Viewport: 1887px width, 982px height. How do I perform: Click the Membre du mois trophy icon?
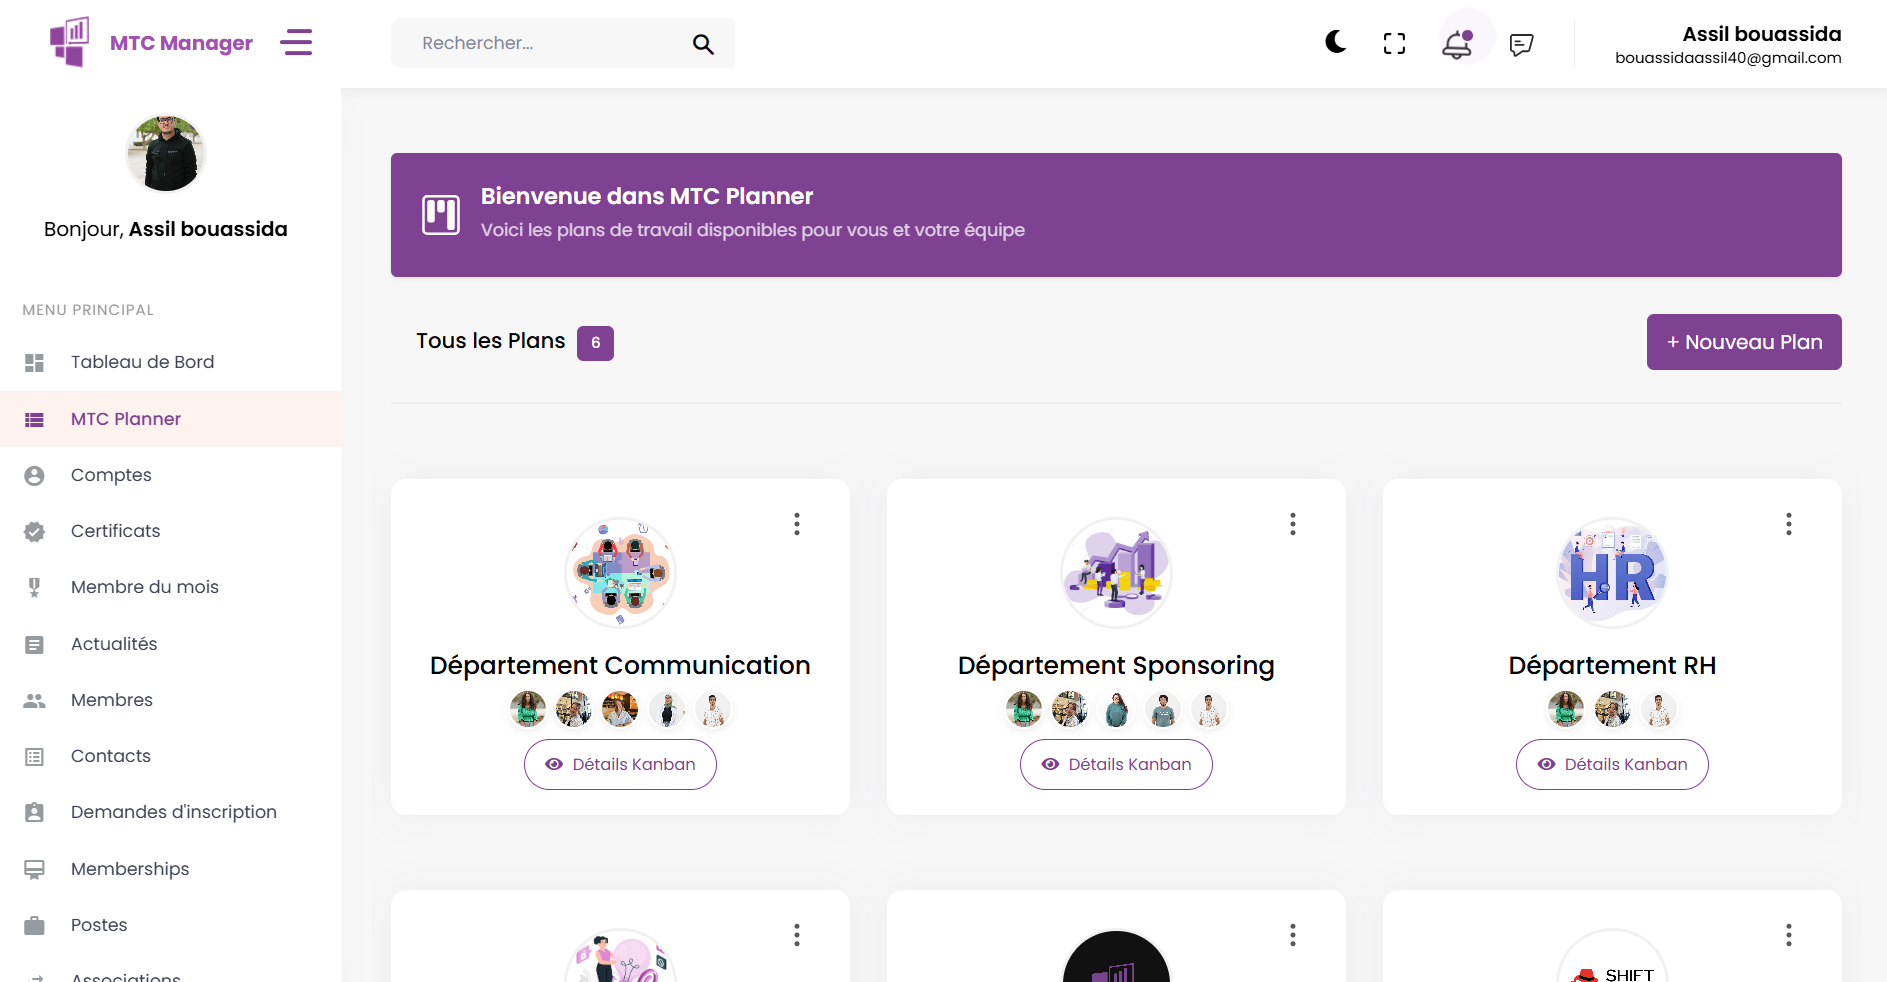[x=34, y=587]
